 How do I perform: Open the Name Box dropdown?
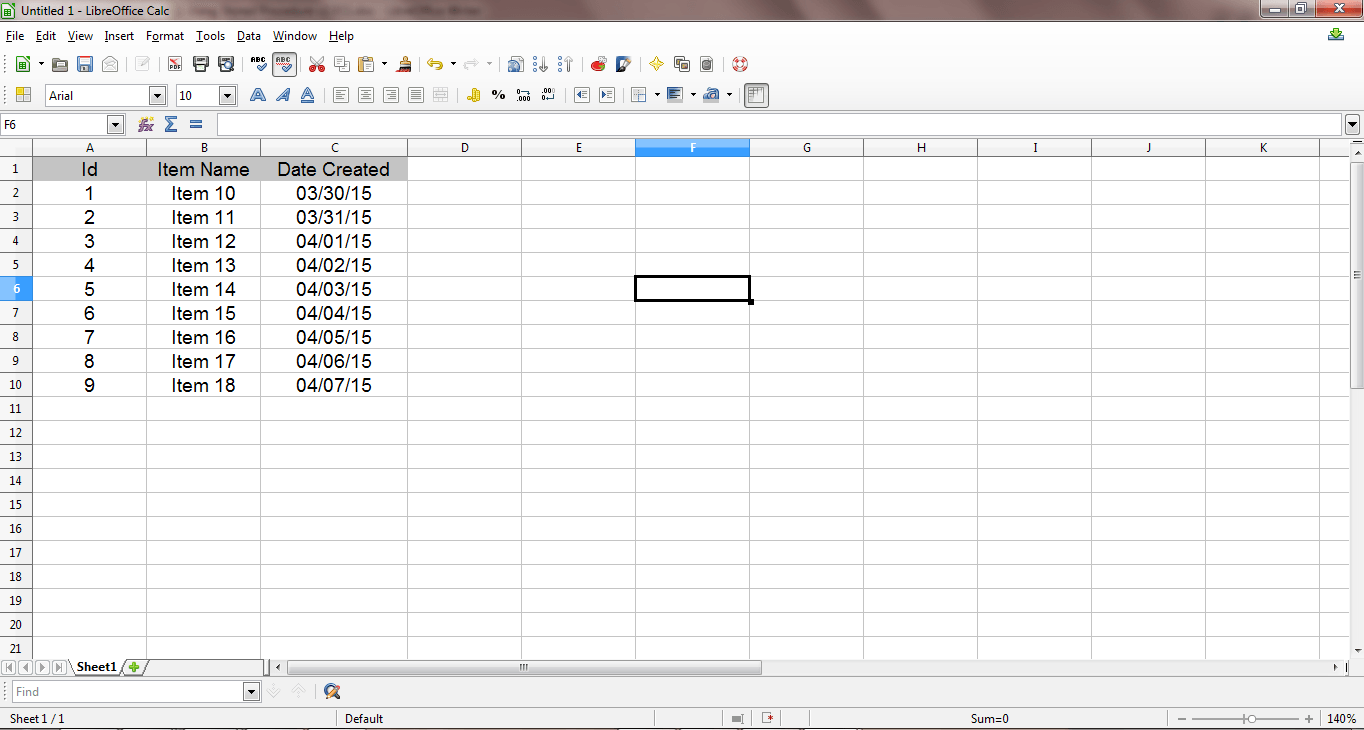tap(115, 124)
